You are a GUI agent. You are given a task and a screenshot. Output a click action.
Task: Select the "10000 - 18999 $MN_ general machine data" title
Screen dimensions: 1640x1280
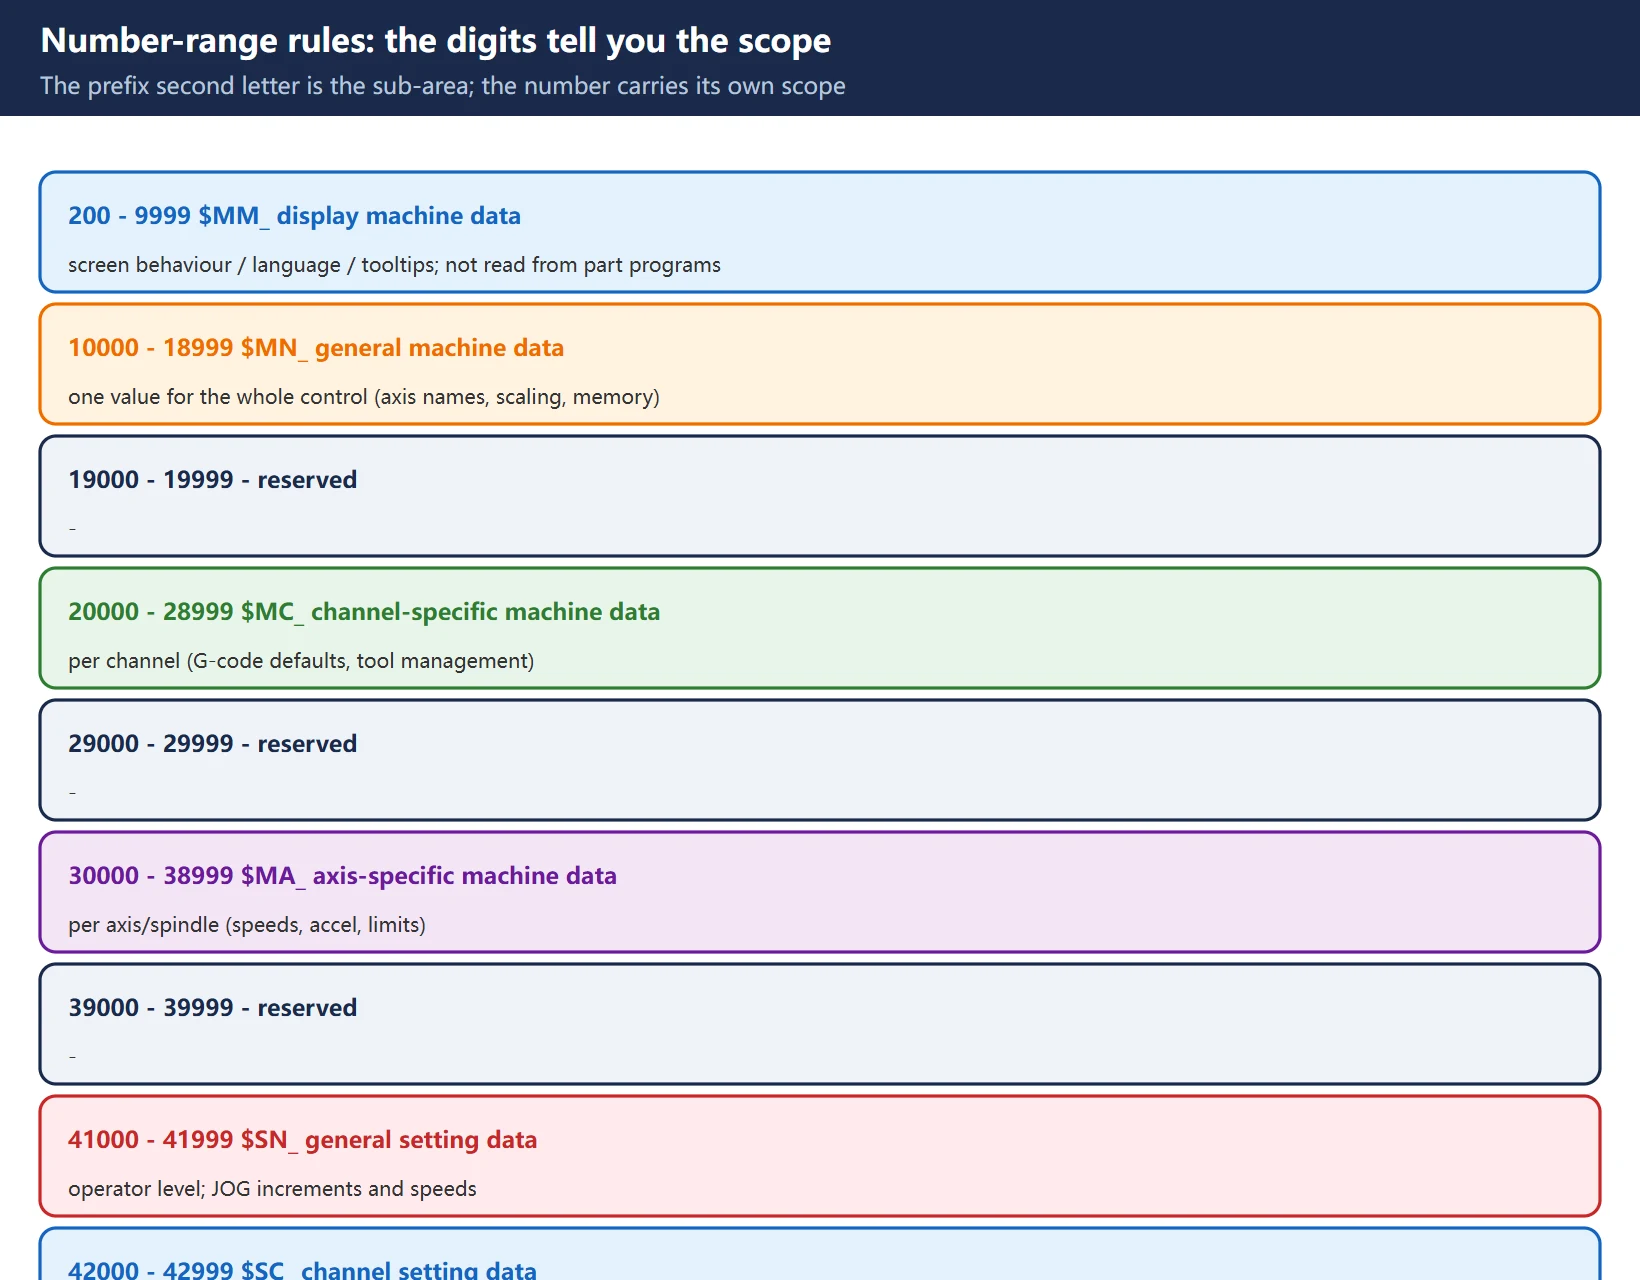[316, 348]
